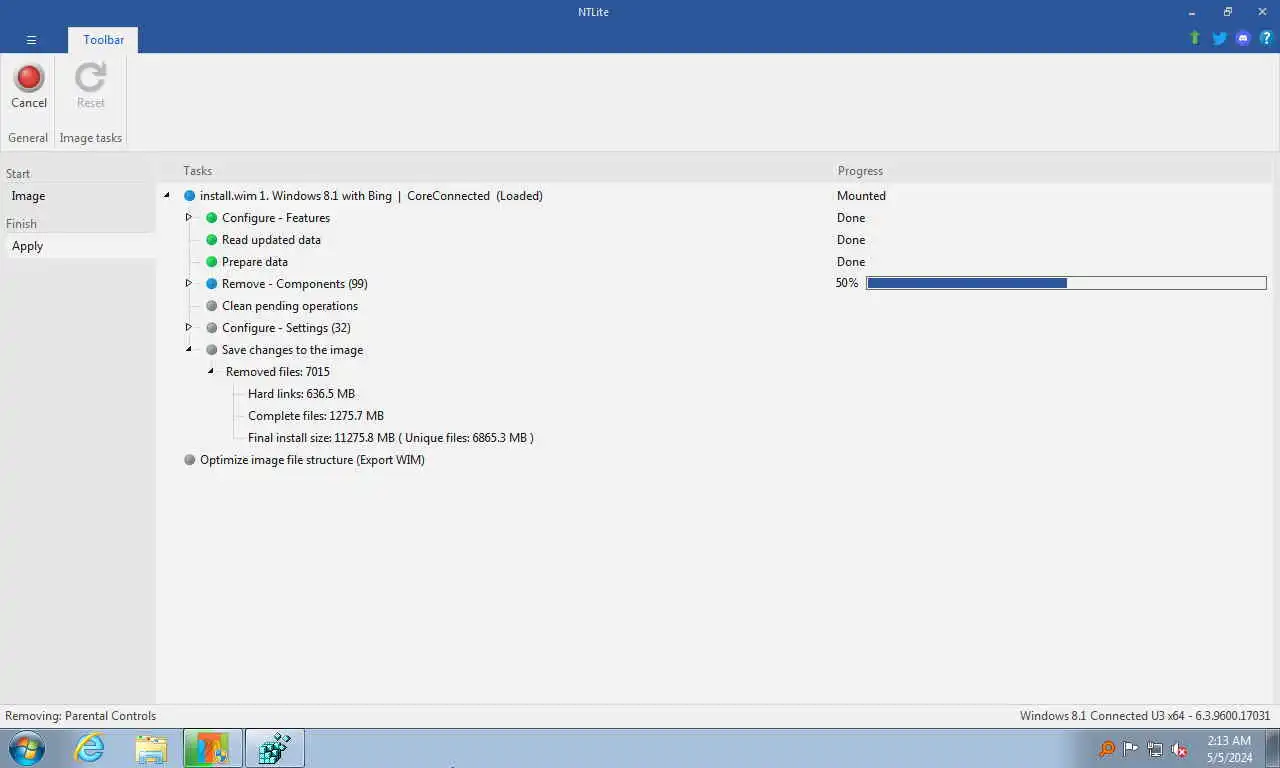Click the Mounted progress value

click(x=861, y=196)
